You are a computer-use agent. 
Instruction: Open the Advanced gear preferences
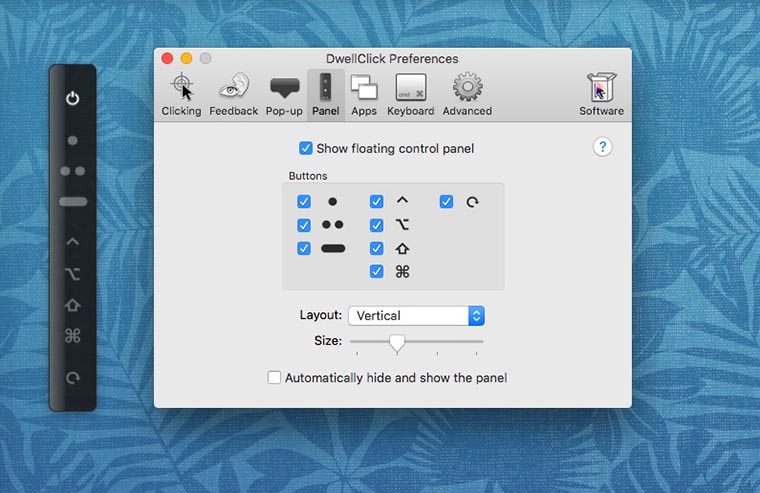coord(467,95)
